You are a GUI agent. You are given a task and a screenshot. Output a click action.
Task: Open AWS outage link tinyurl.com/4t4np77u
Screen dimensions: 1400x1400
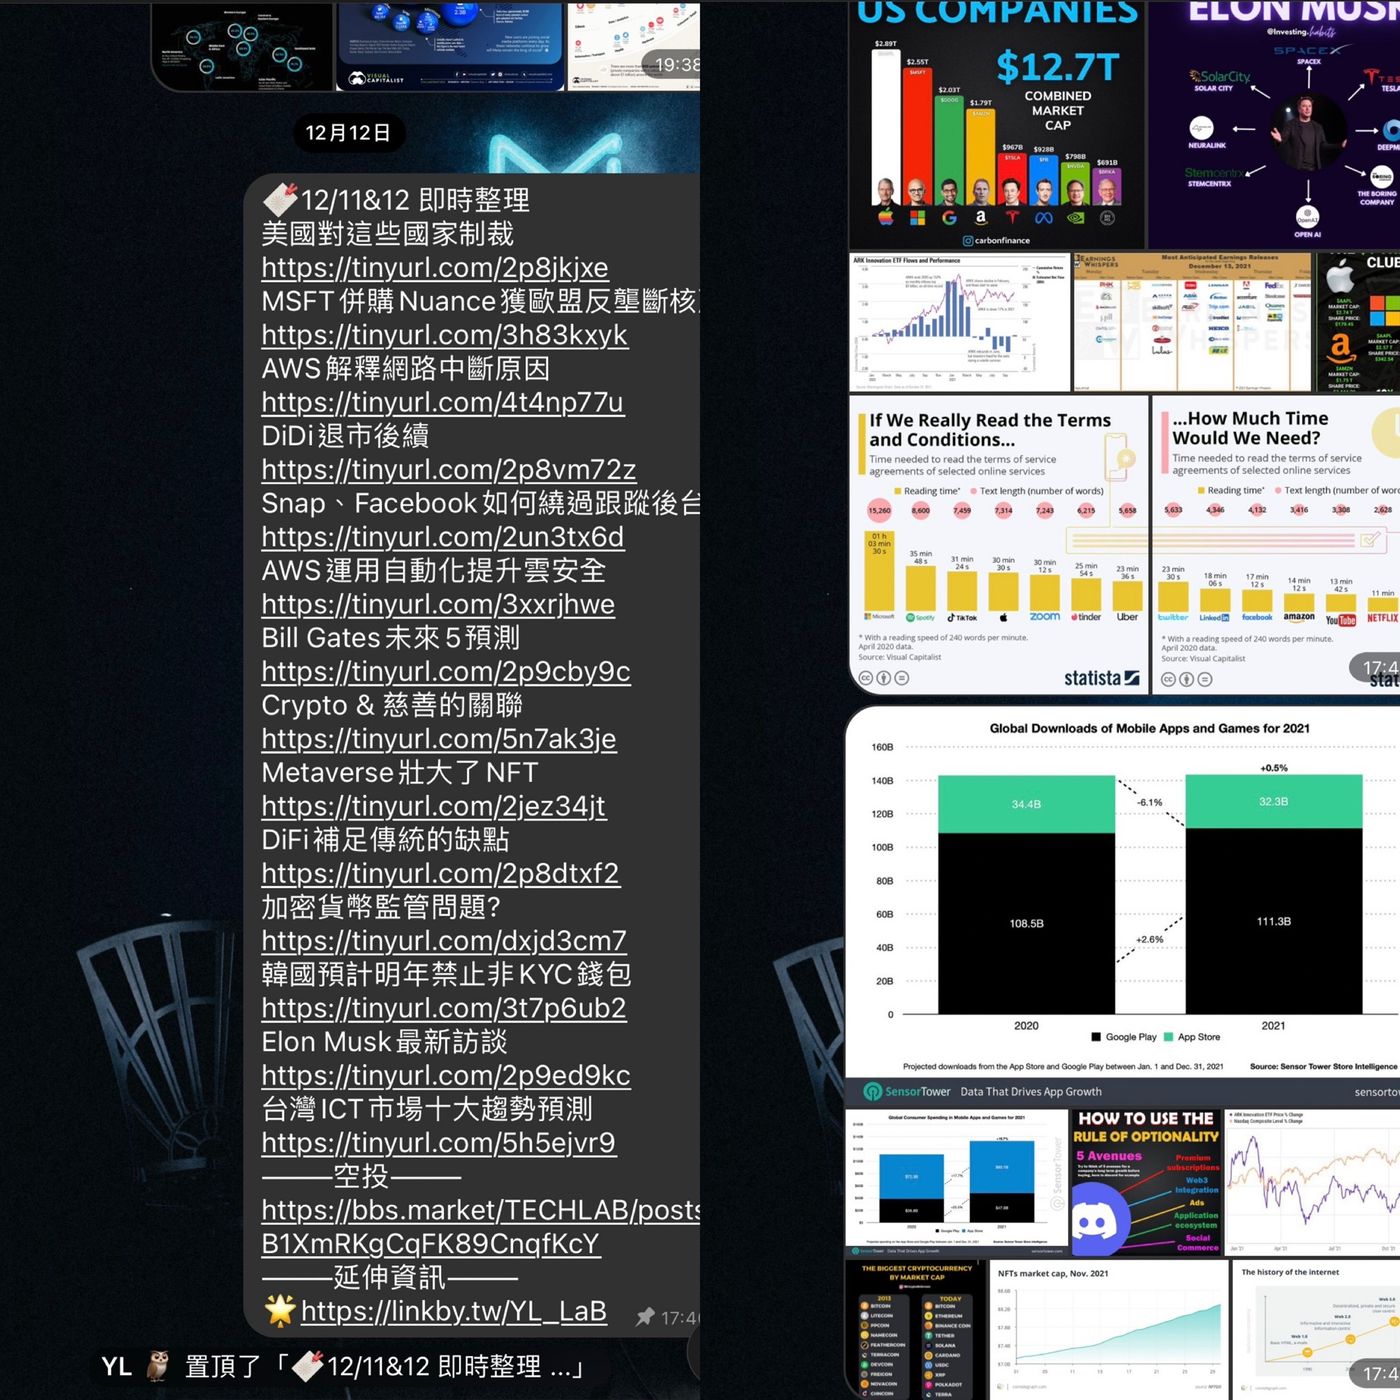click(x=442, y=402)
